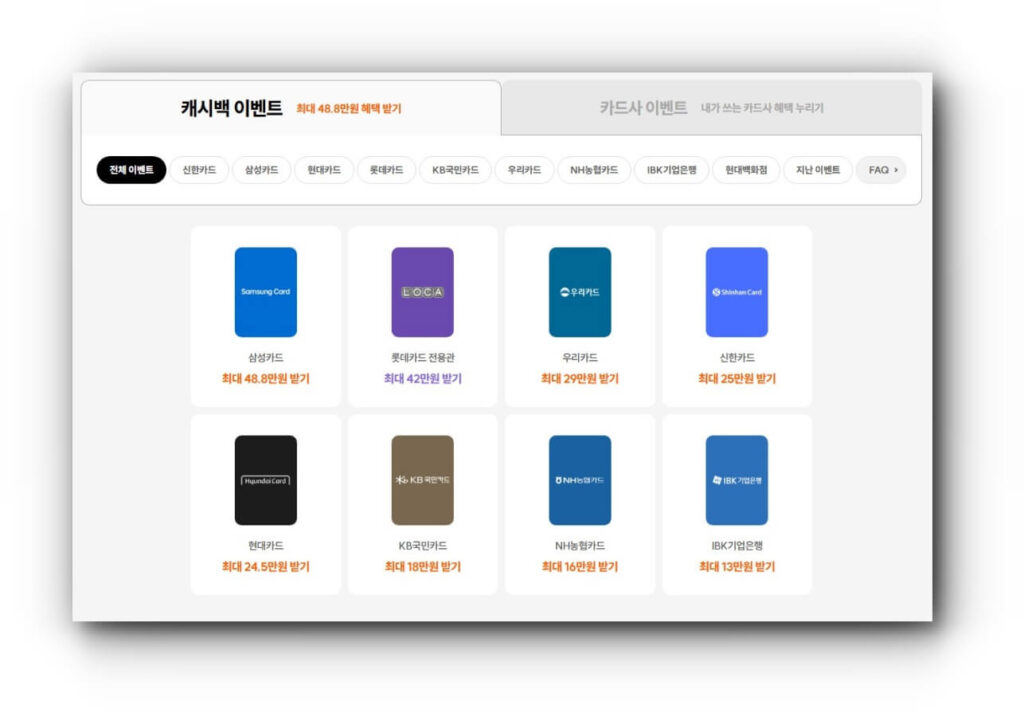Open 최대 29만원 받기 offer
This screenshot has height=713, width=1024.
click(x=580, y=379)
